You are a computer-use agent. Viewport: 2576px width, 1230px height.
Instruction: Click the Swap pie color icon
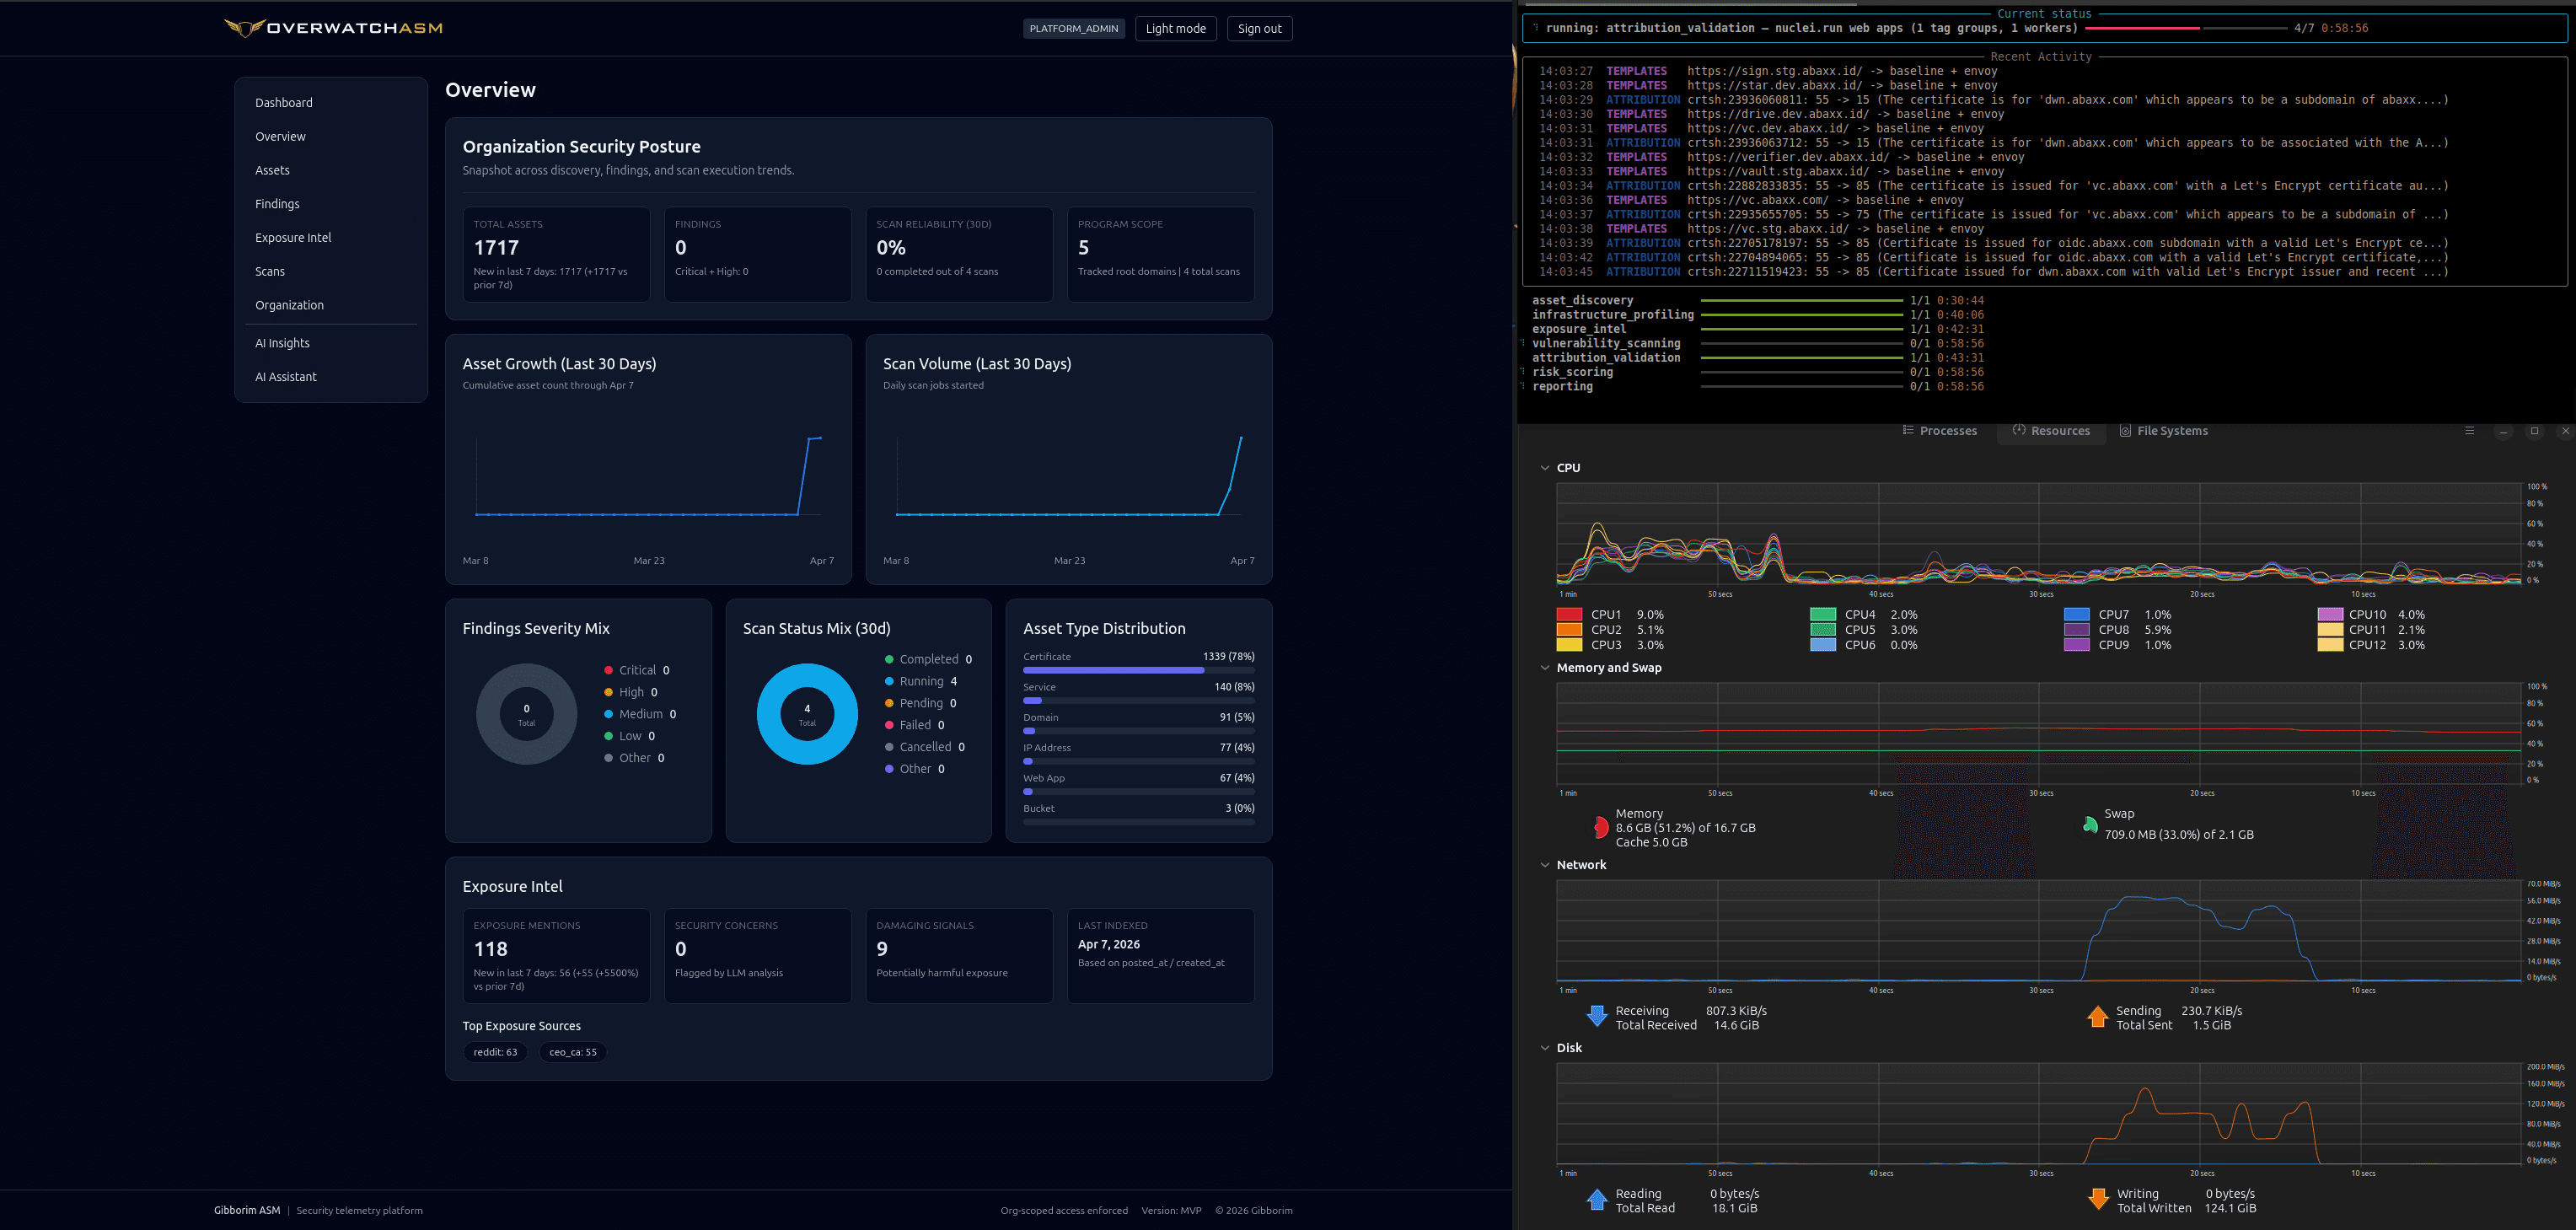pyautogui.click(x=2089, y=825)
